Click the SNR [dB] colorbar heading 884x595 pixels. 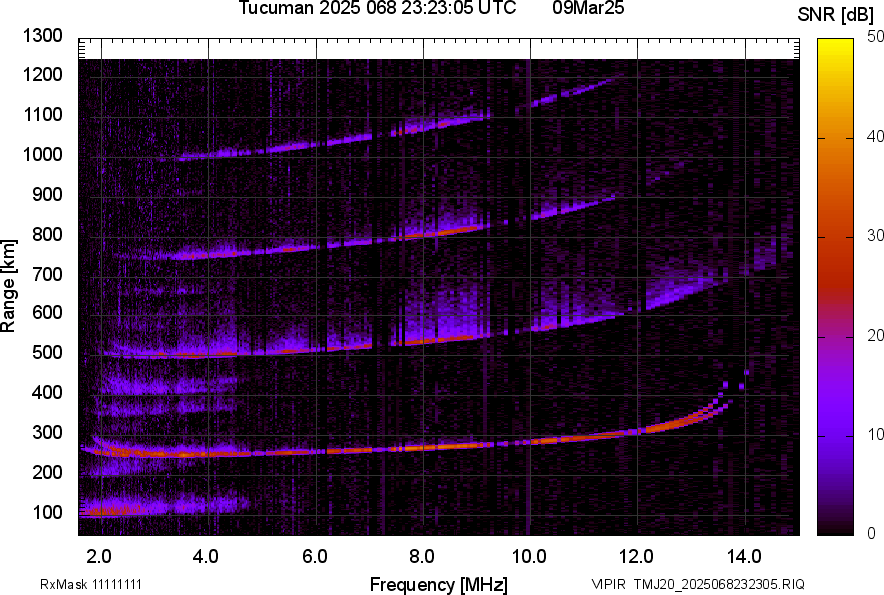[836, 15]
